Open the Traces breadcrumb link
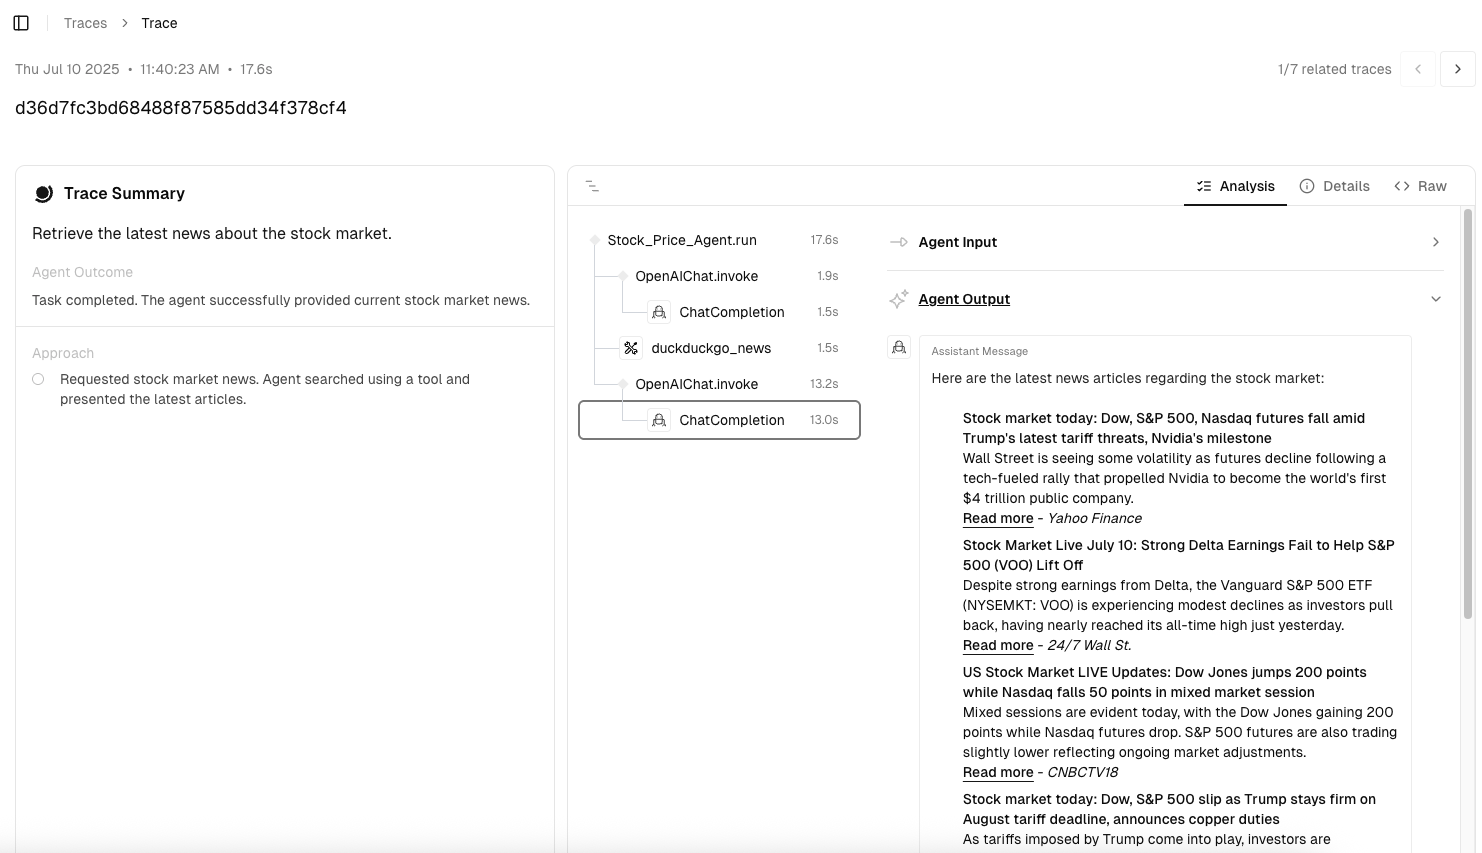Screen dimensions: 1482x853 pos(85,23)
